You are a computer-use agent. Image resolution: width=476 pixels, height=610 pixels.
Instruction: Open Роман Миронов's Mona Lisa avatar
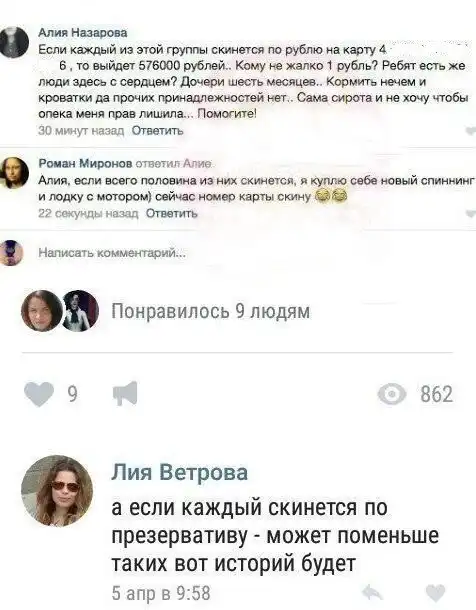[14, 173]
